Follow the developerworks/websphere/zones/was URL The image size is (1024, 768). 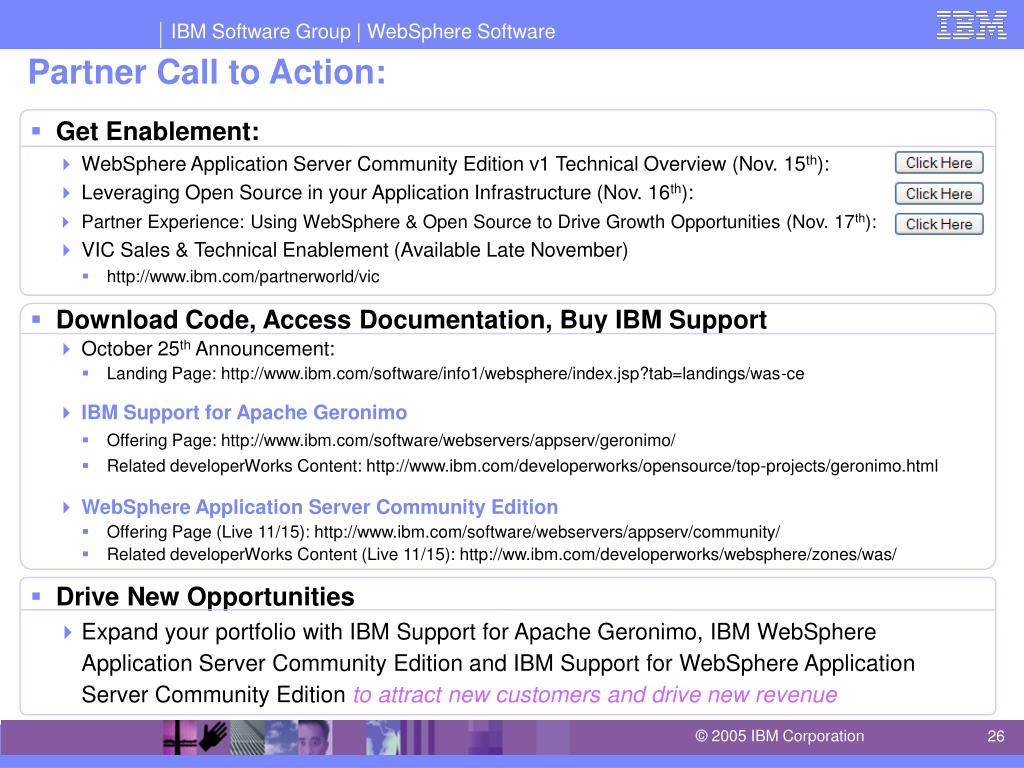pyautogui.click(x=678, y=554)
